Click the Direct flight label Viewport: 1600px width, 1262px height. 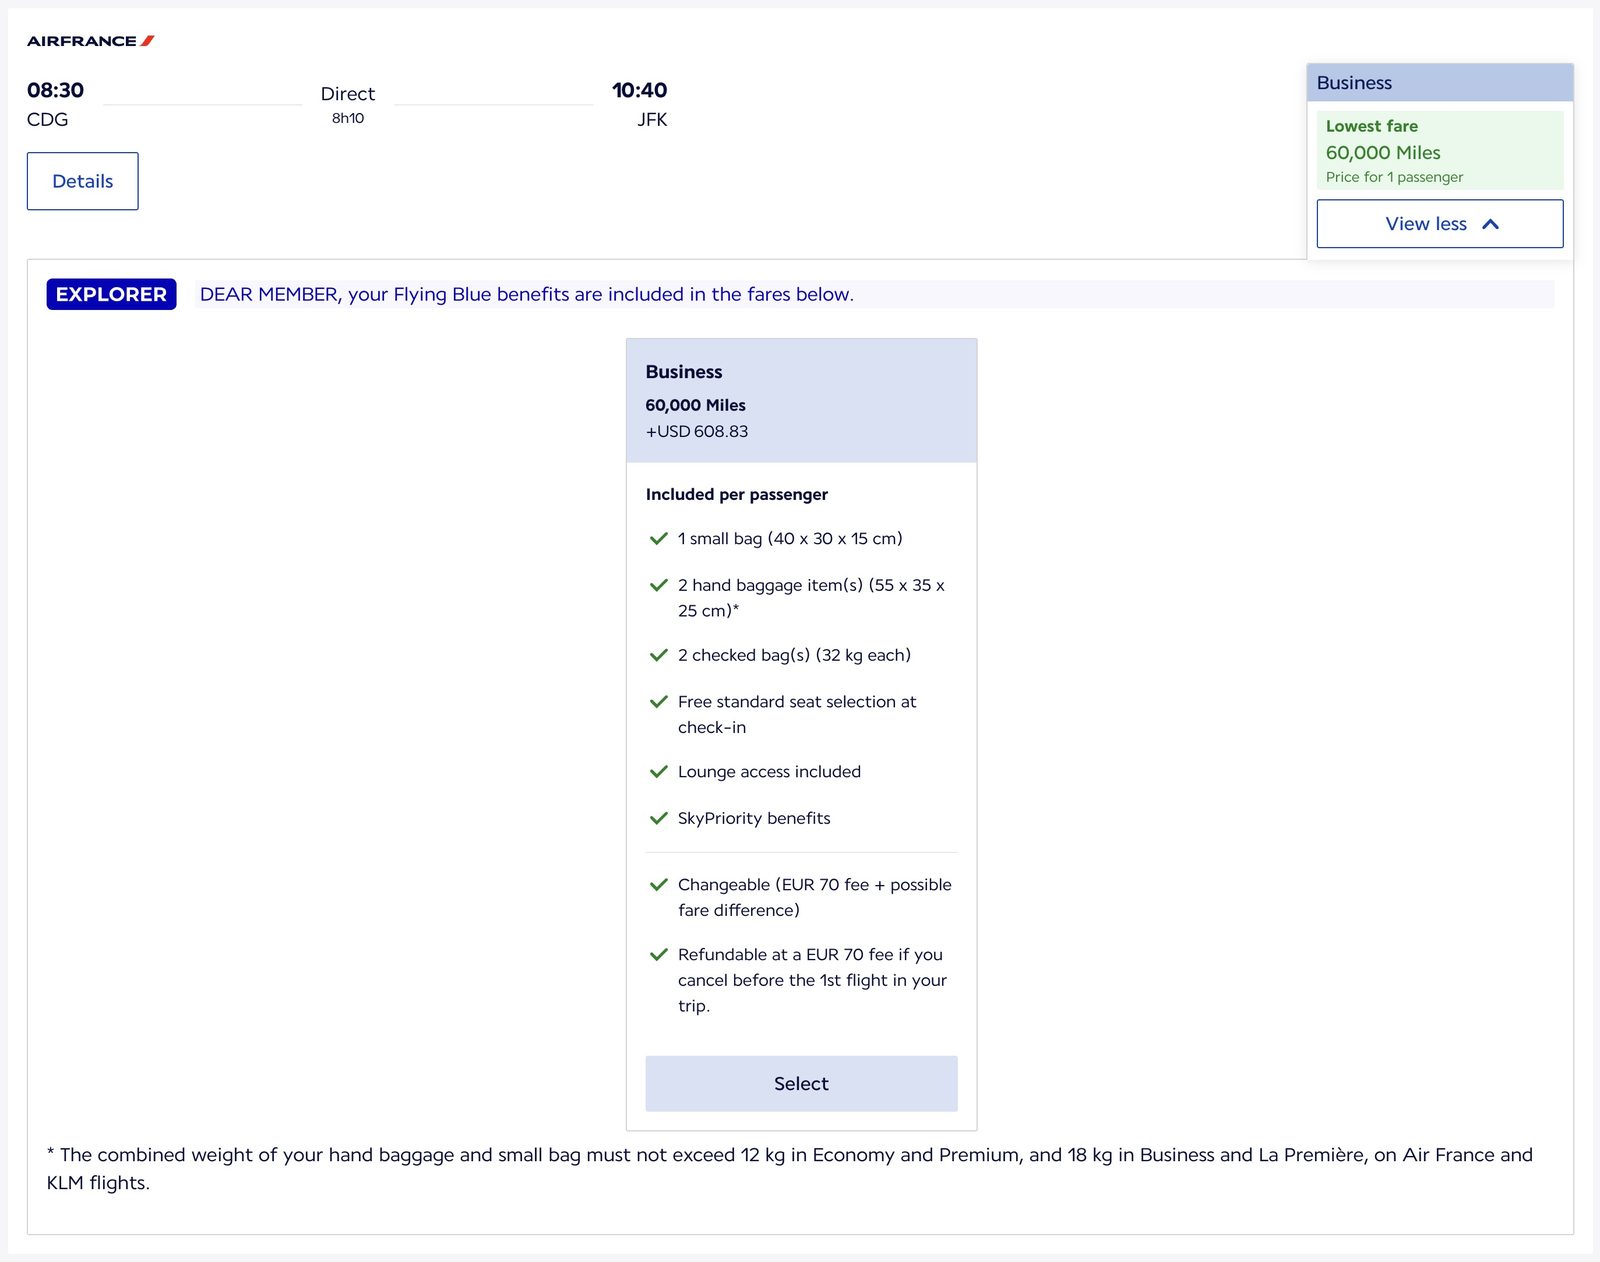[348, 93]
